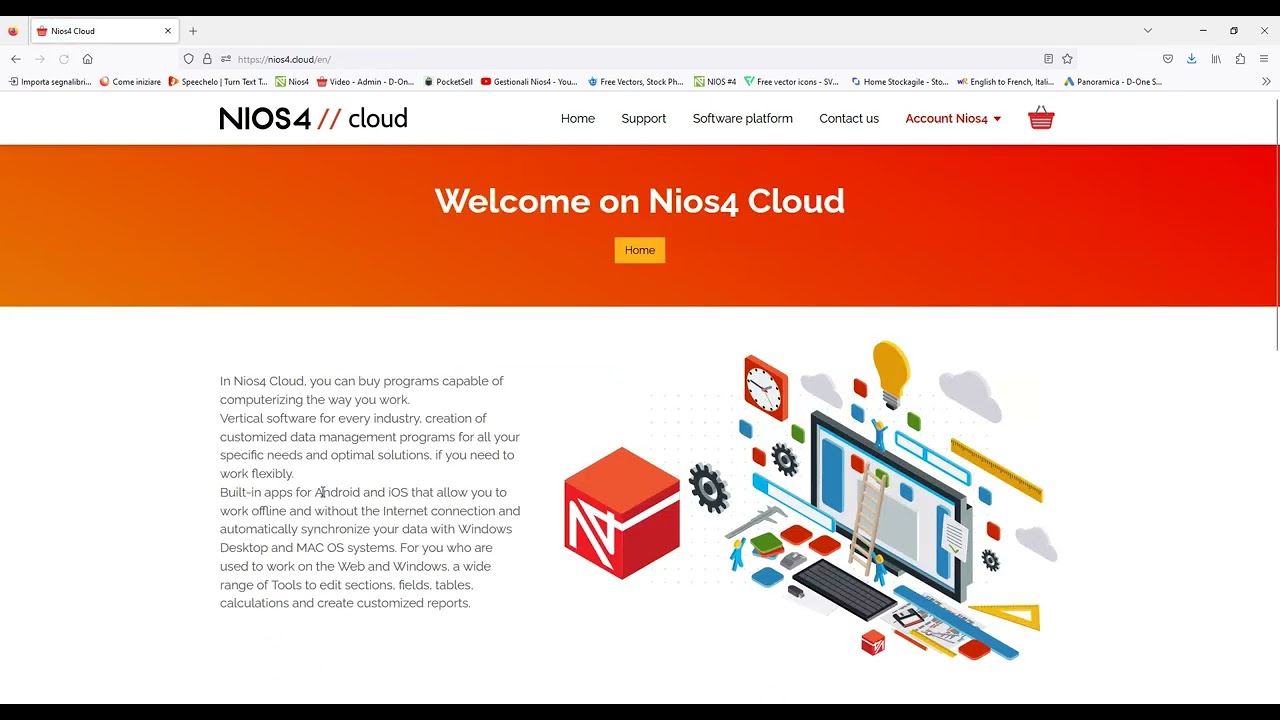Open the Speechelo Turn Text bookmark
The height and width of the screenshot is (720, 1280).
point(218,82)
